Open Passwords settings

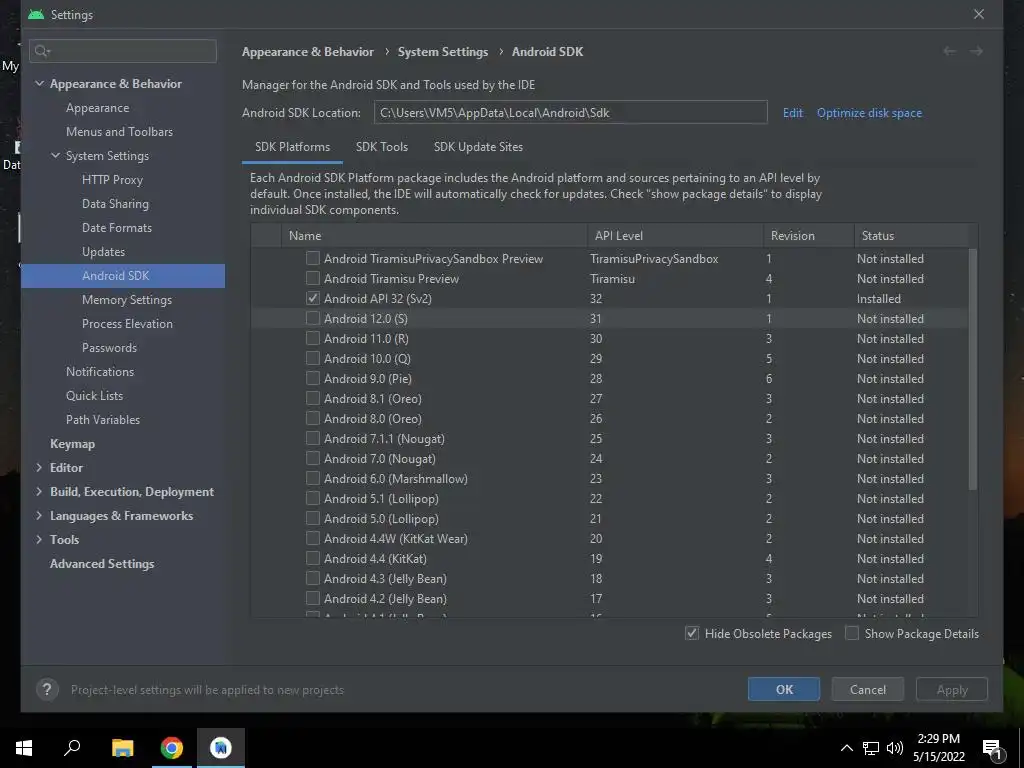click(x=110, y=348)
